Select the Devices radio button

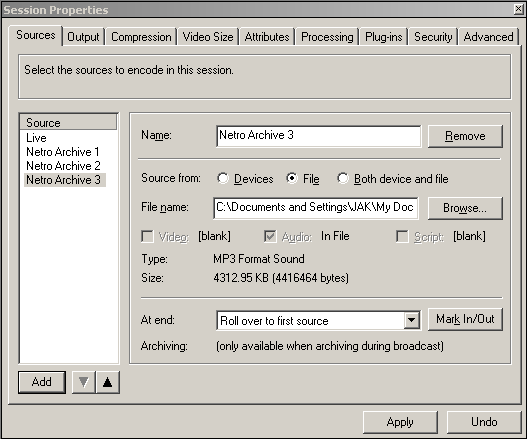(223, 178)
